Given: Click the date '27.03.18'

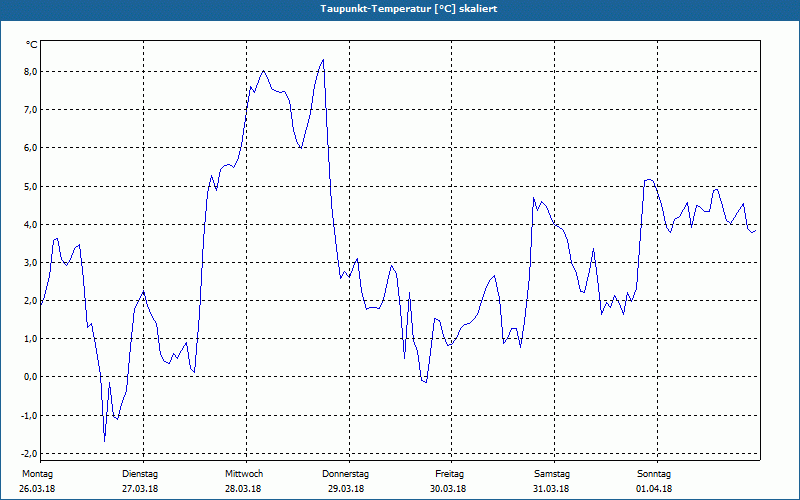Looking at the screenshot, I should (x=140, y=489).
